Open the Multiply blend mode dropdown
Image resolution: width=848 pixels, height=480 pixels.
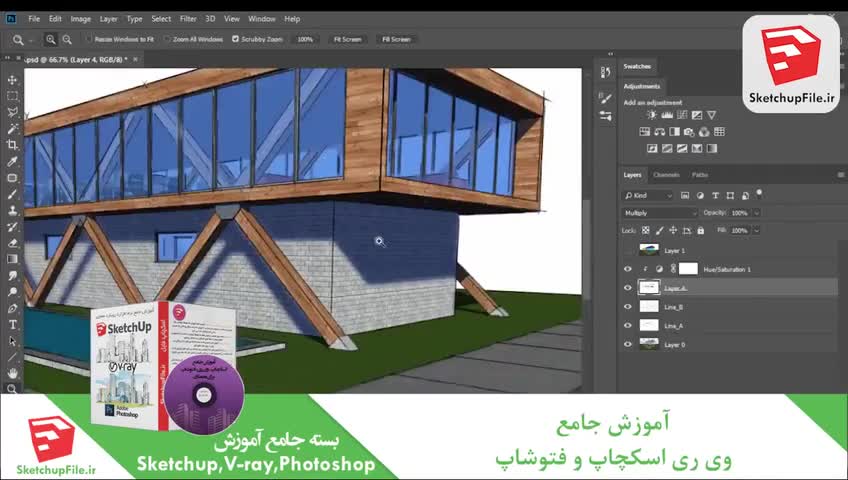660,213
